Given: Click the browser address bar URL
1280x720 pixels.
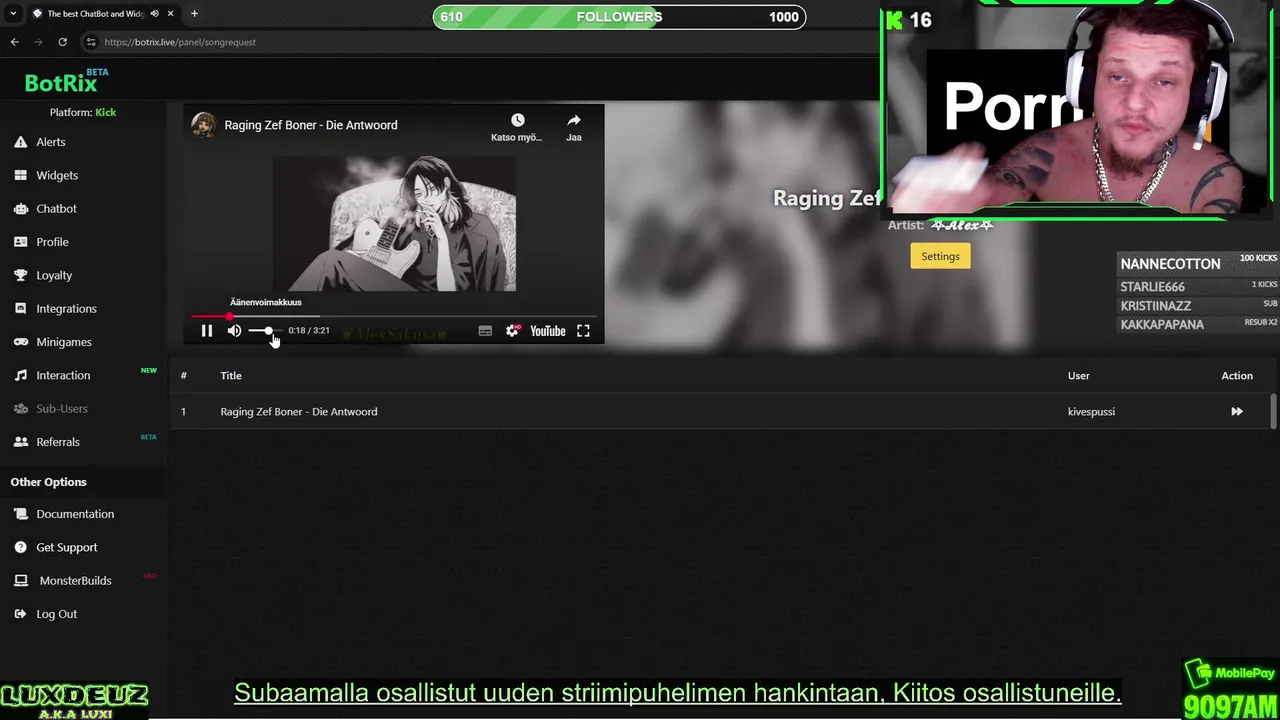Looking at the screenshot, I should click(180, 42).
